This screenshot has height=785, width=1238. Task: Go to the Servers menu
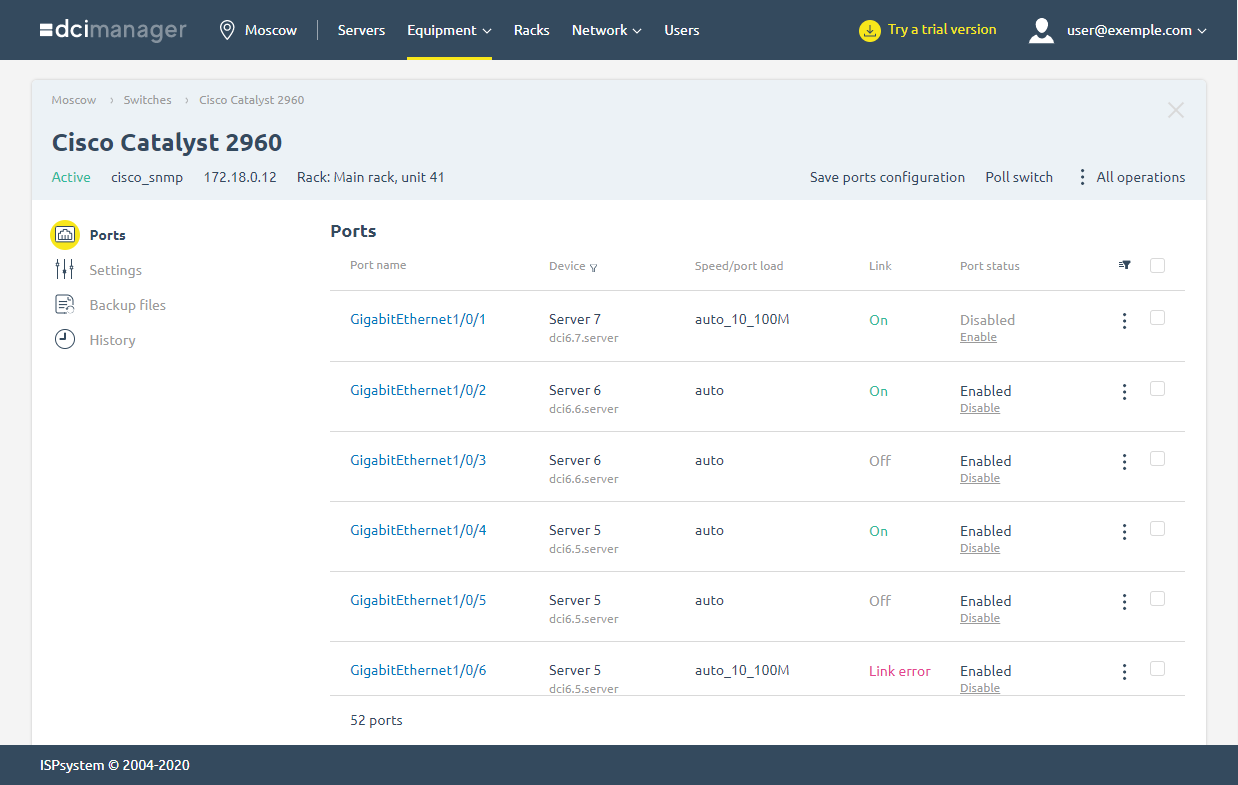click(361, 30)
